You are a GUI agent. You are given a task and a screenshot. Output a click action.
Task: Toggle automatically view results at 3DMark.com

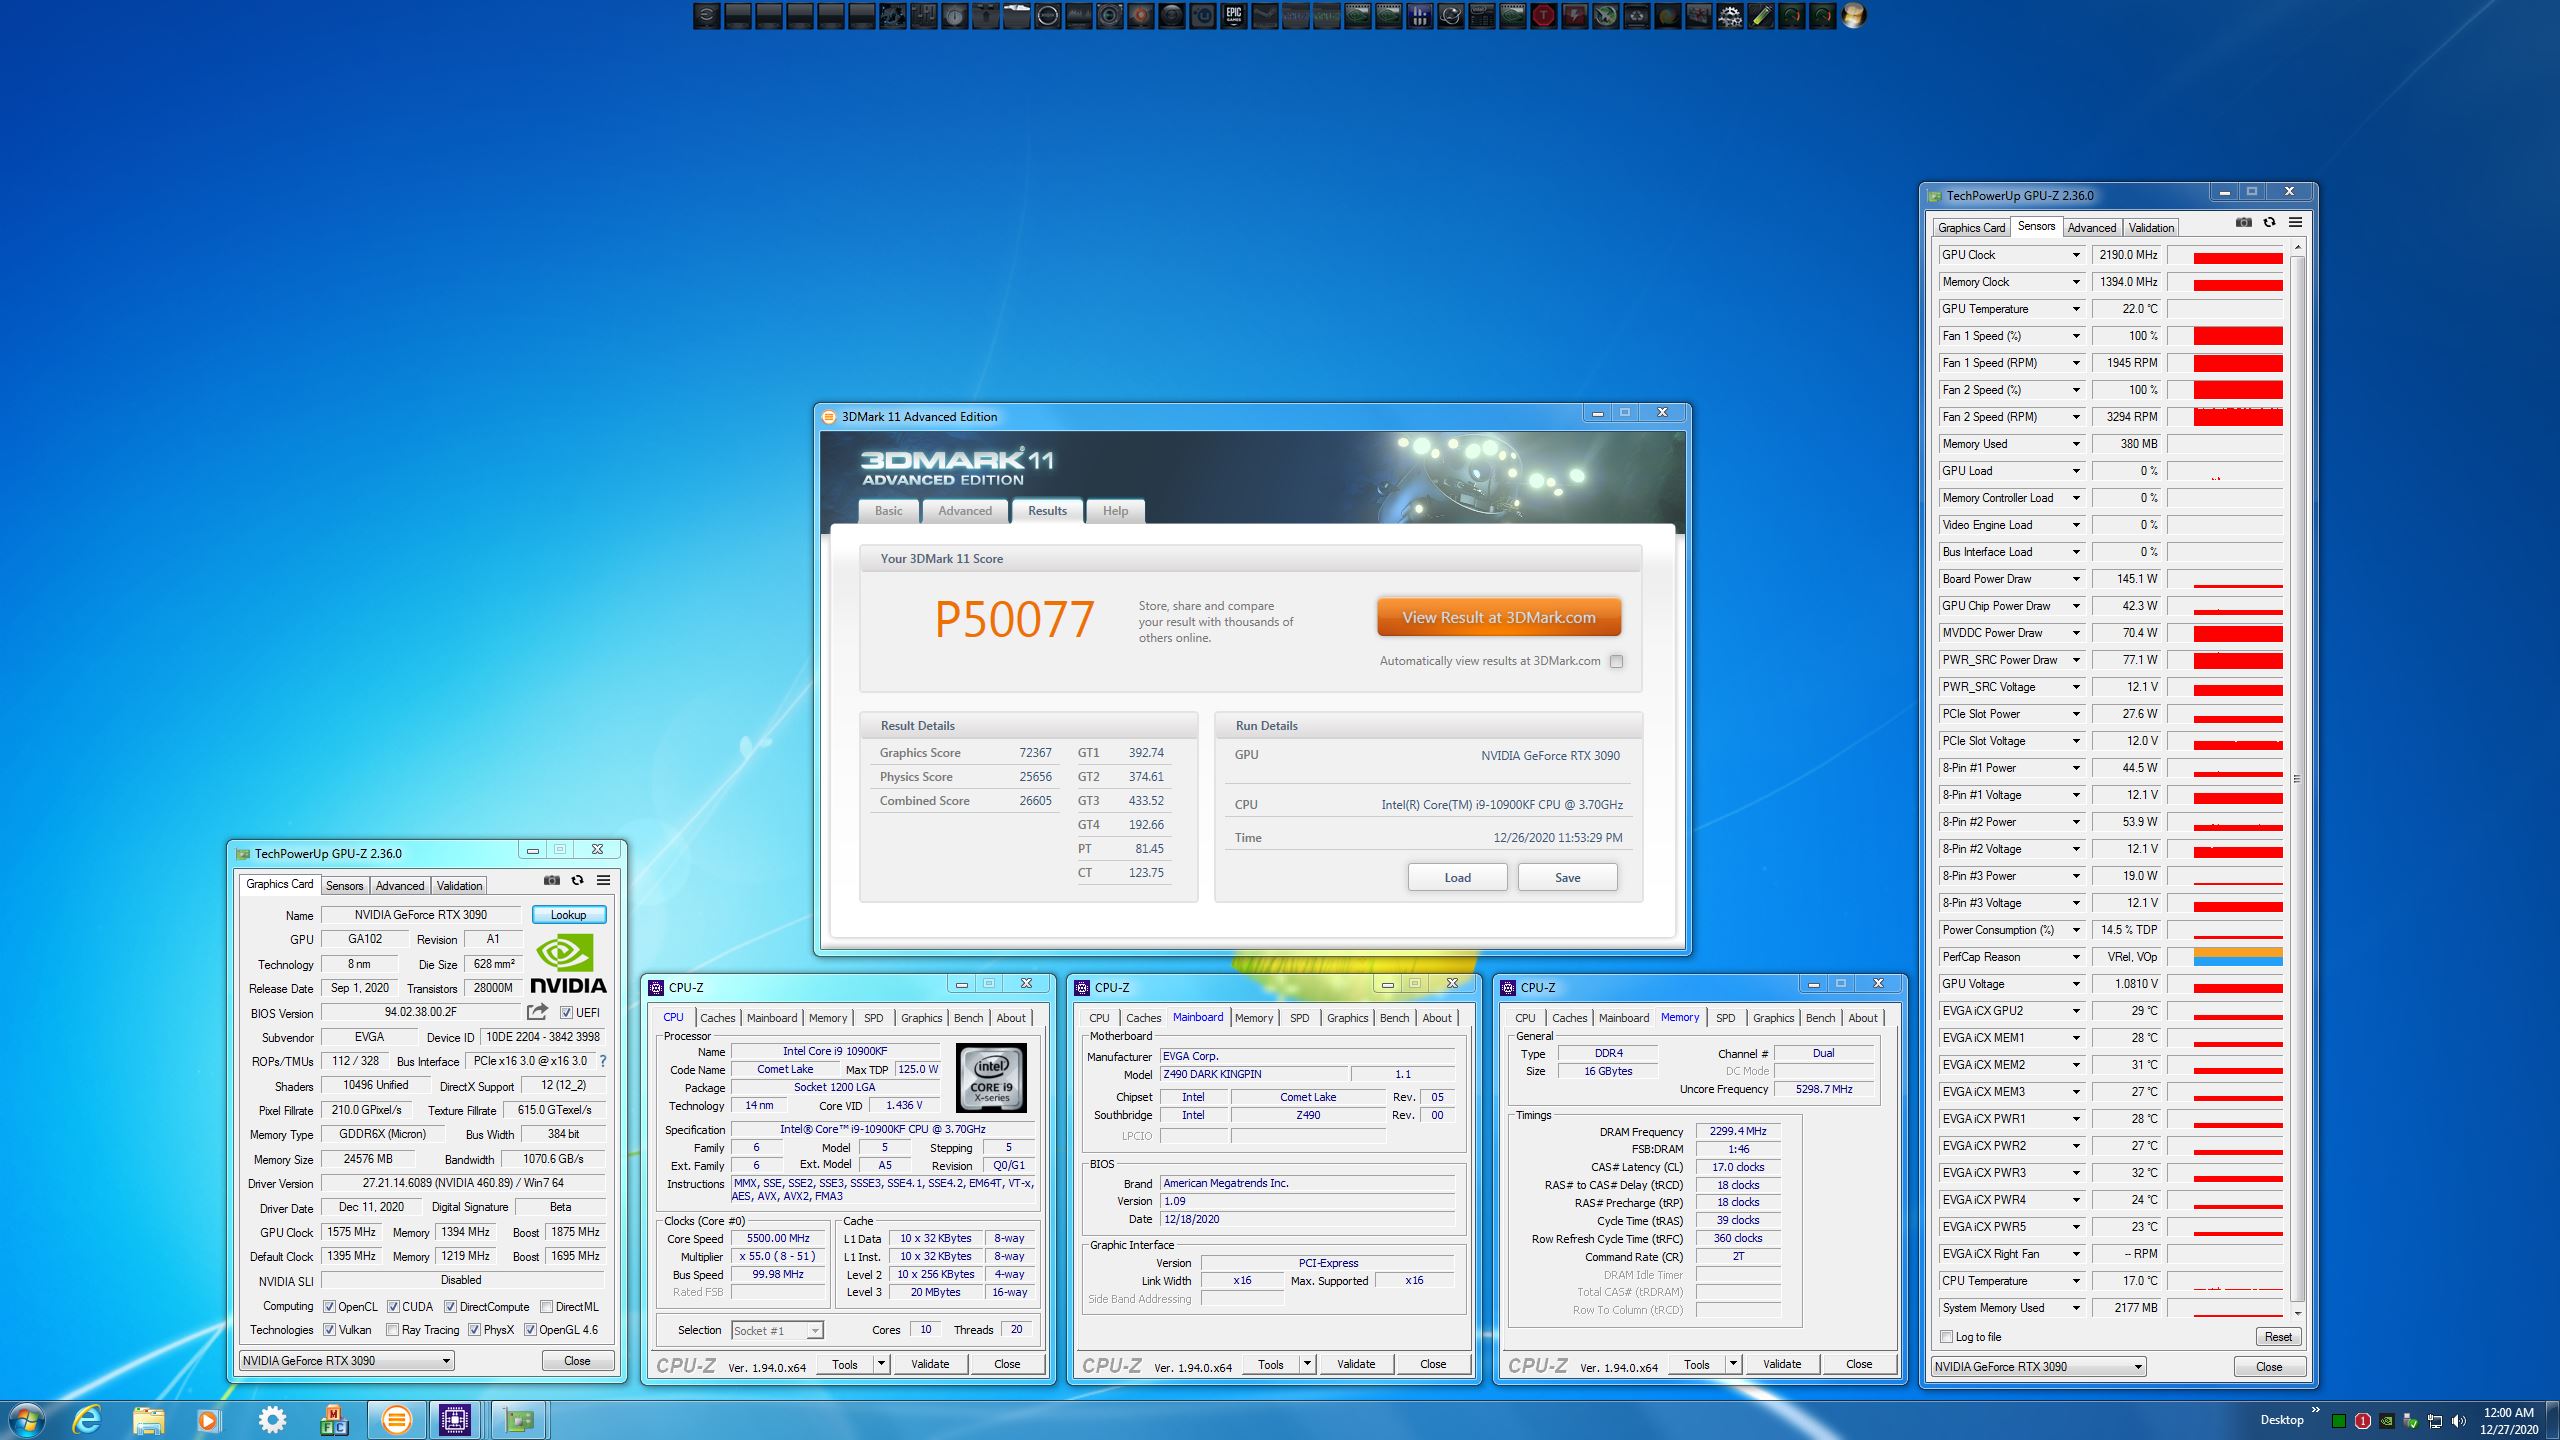coord(1616,661)
